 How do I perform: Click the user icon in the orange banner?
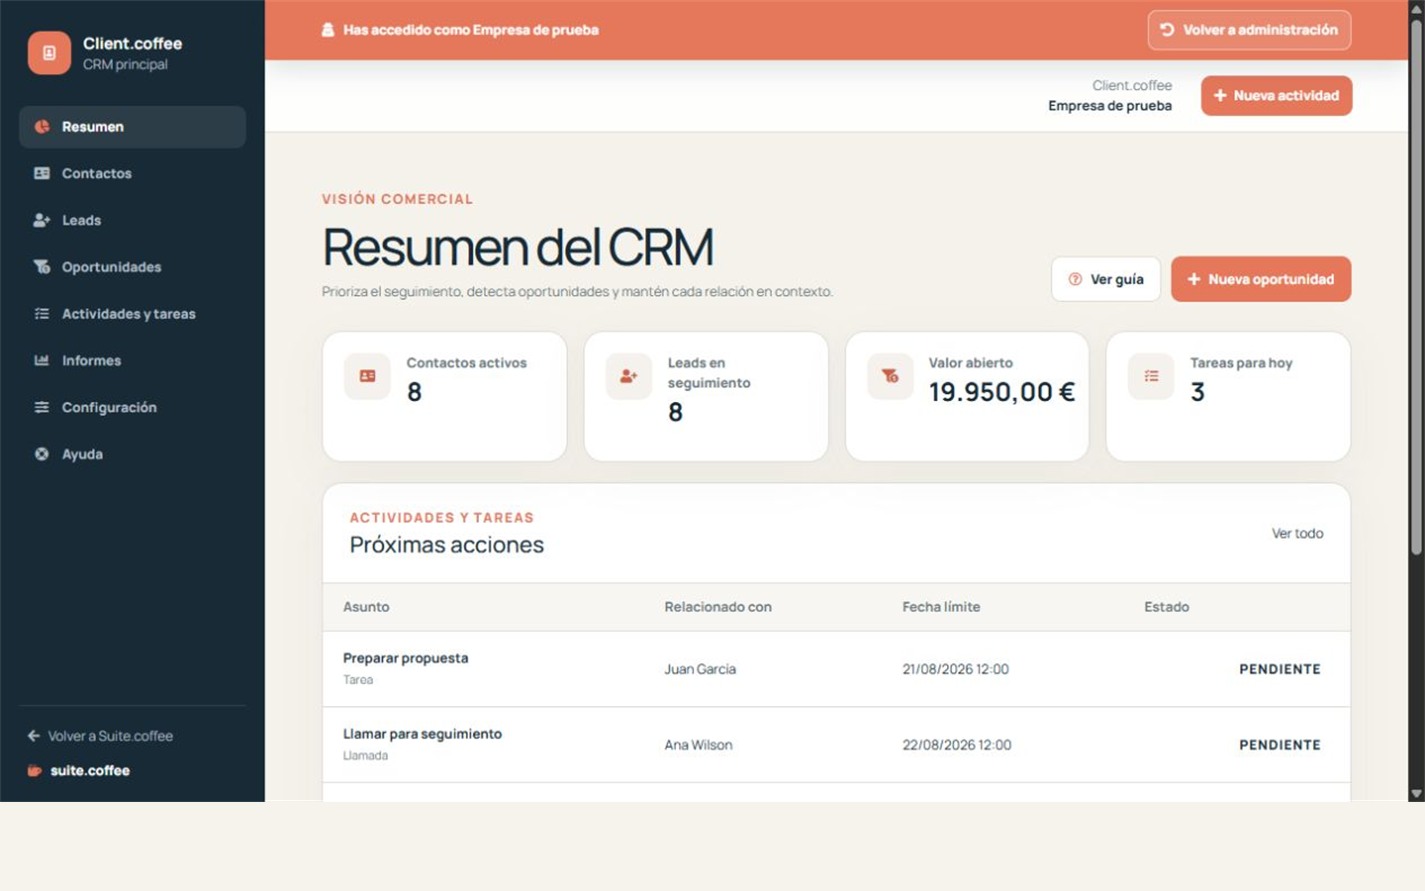tap(327, 30)
